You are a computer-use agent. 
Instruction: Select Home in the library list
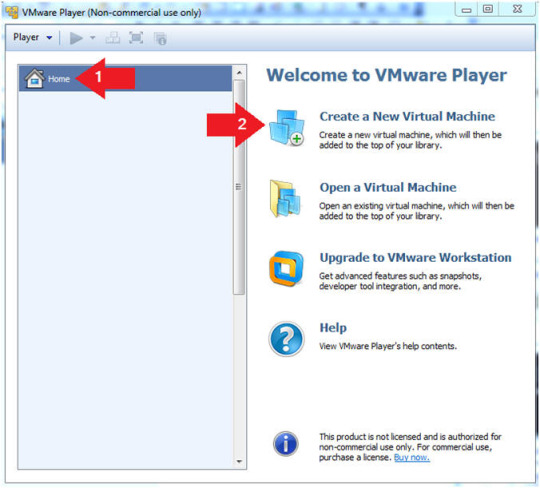pos(125,79)
